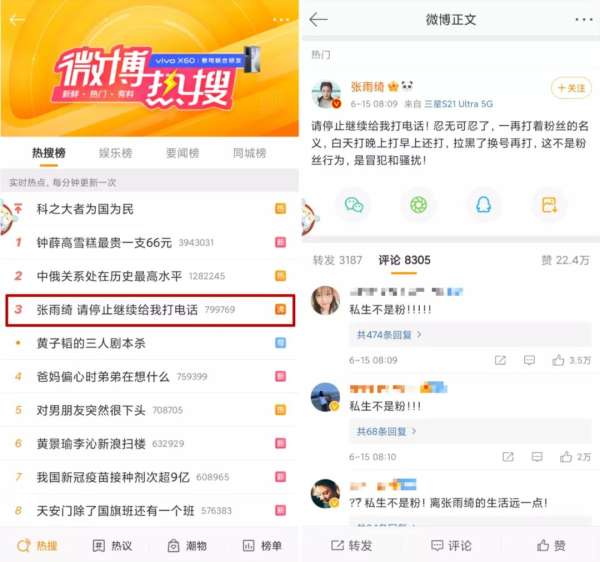Switch to 要闻榜 tab
Image resolution: width=600 pixels, height=562 pixels.
(x=183, y=153)
